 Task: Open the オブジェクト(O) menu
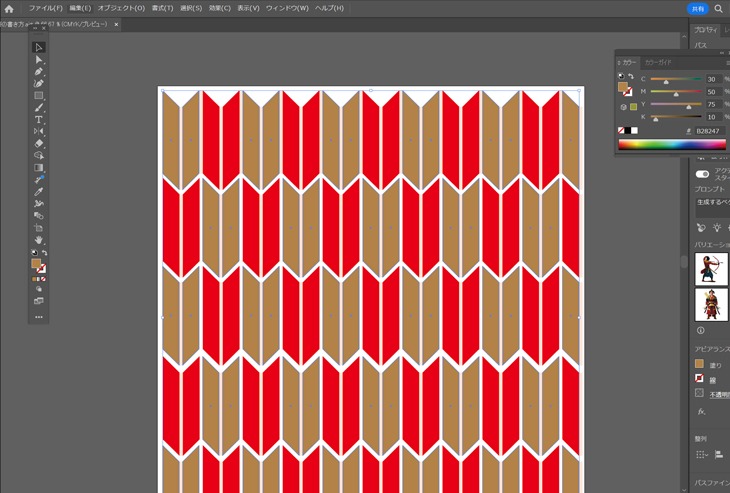pyautogui.click(x=121, y=8)
